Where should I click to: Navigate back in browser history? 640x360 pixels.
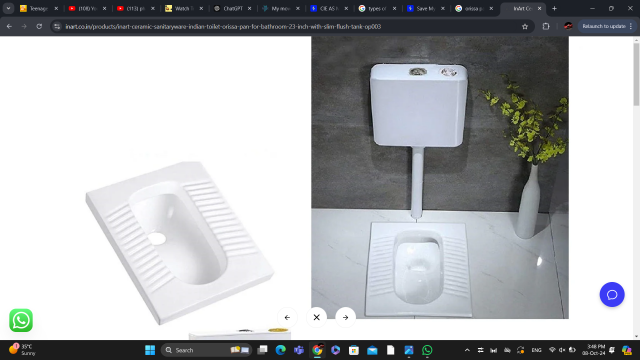[x=9, y=27]
